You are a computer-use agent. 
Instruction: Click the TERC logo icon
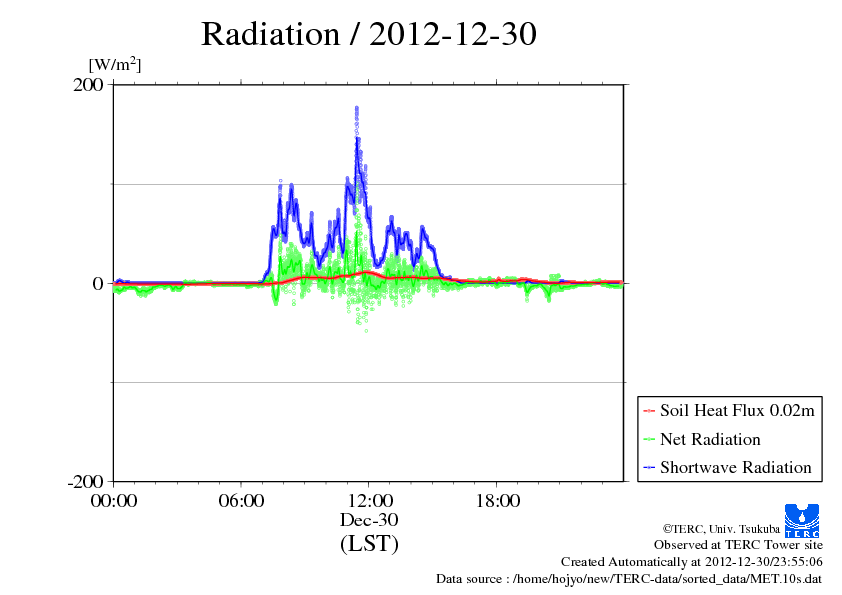(x=802, y=520)
